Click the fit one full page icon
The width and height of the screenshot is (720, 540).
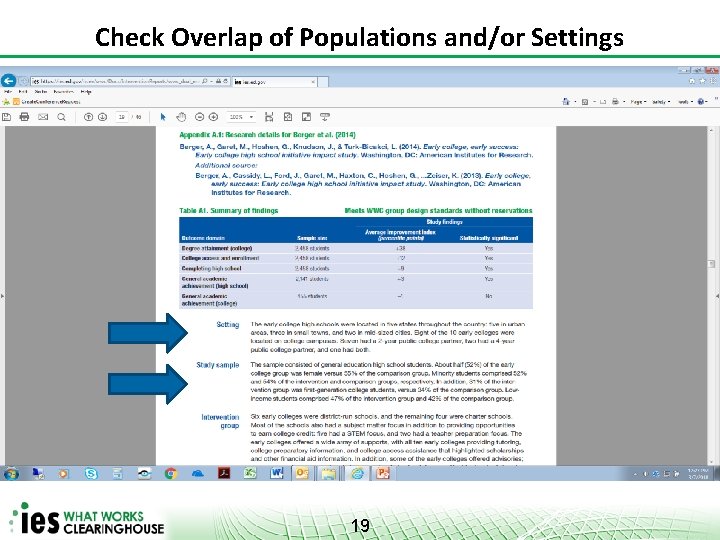click(x=288, y=117)
